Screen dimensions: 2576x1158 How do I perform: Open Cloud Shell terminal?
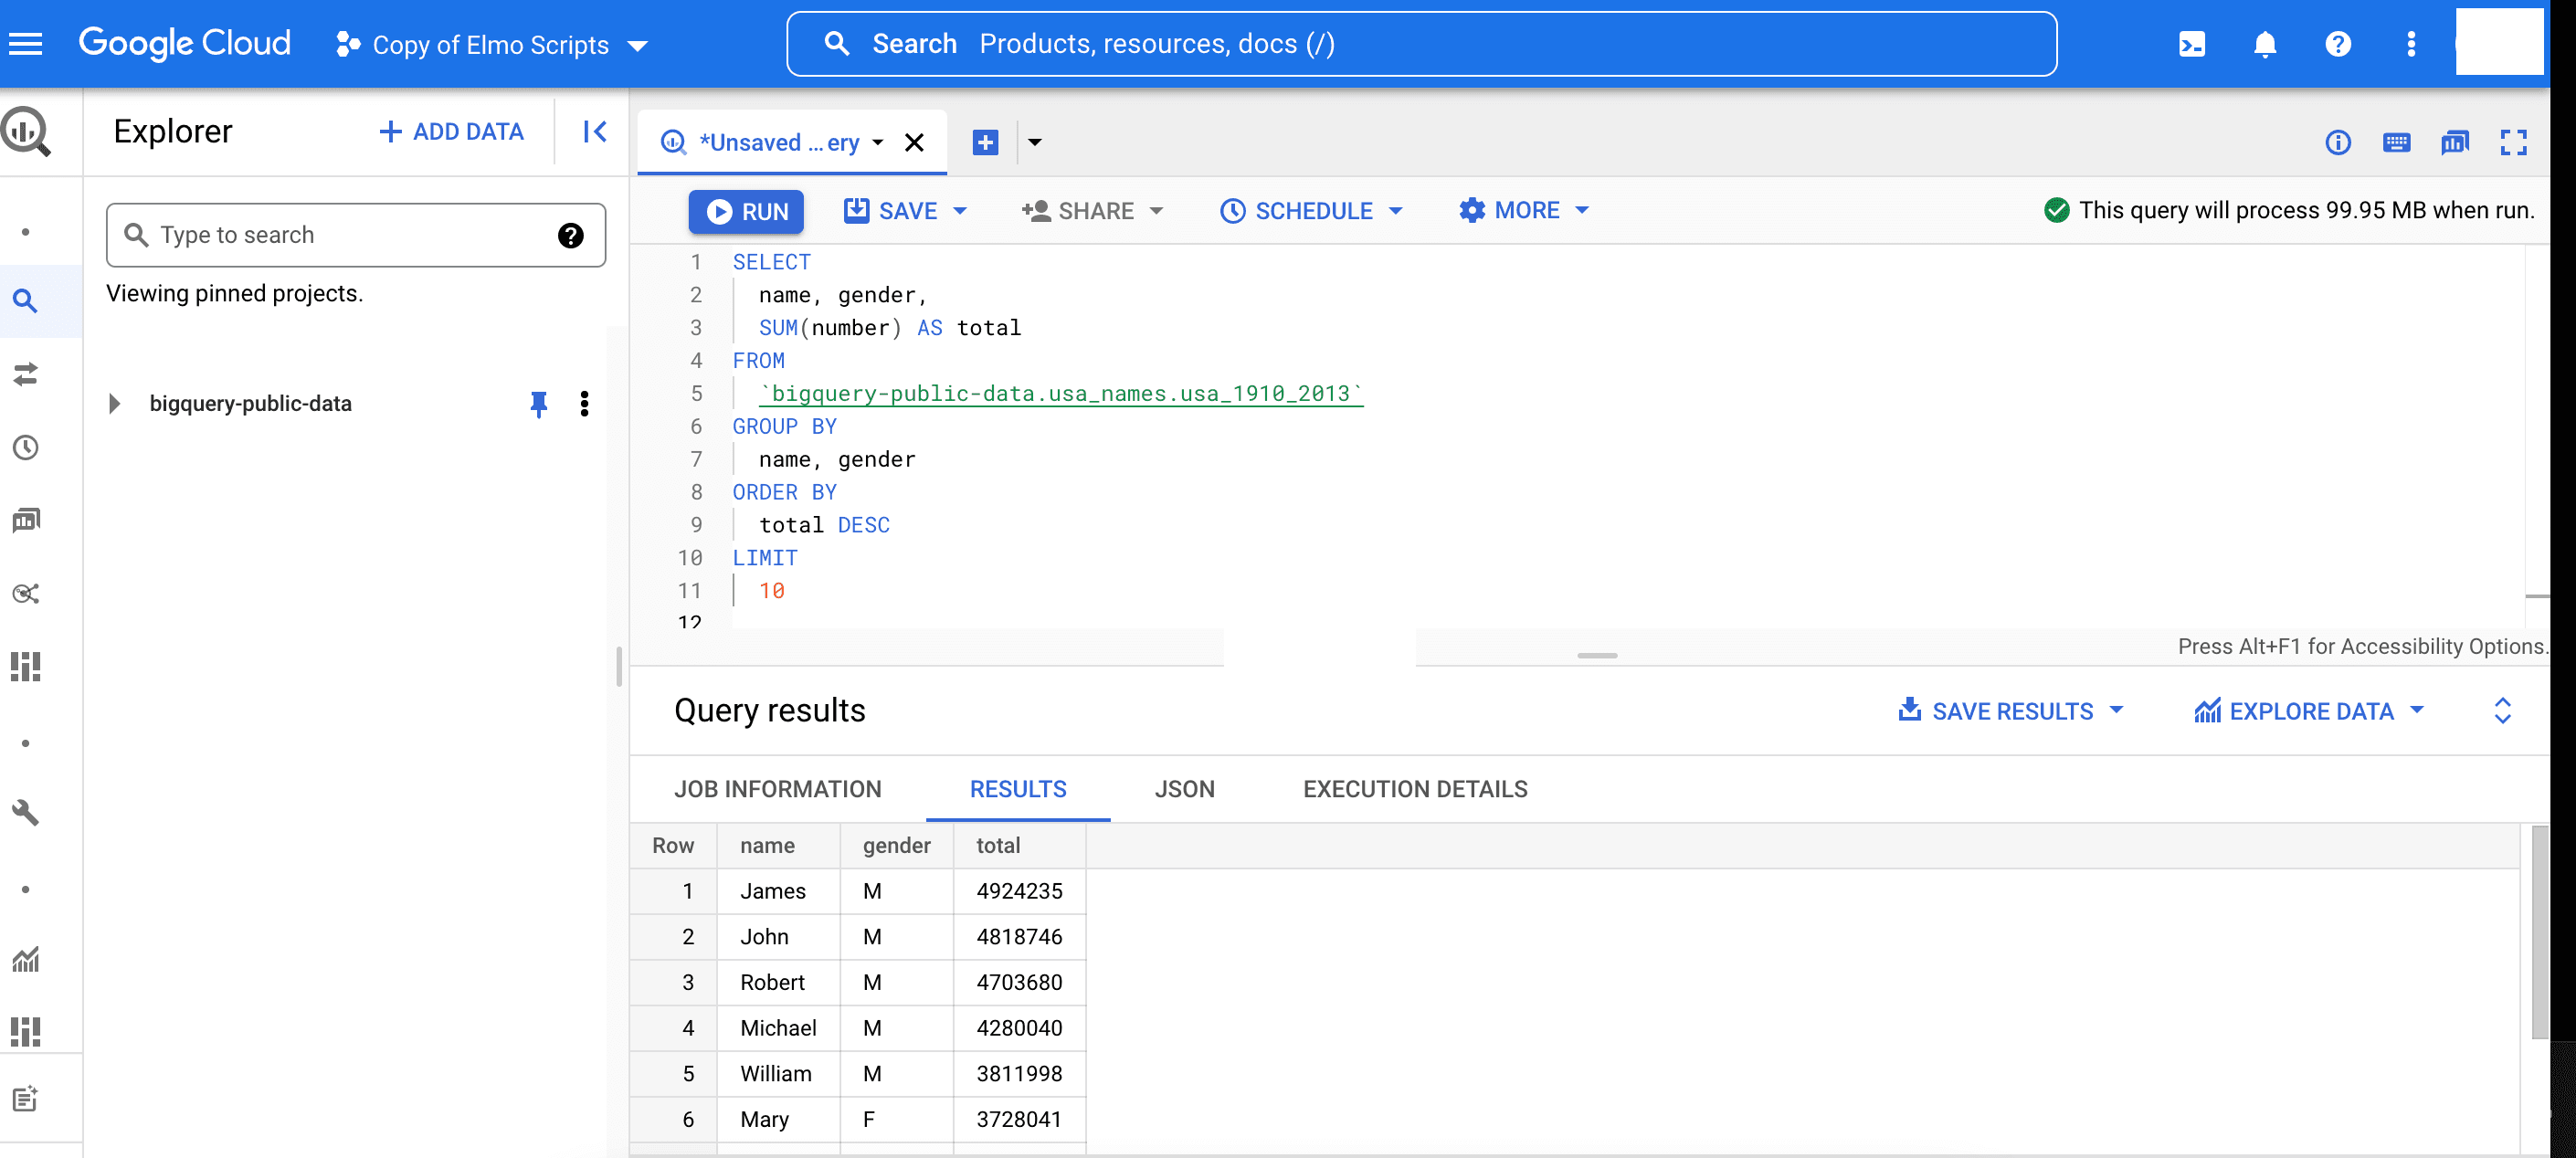click(x=2192, y=44)
